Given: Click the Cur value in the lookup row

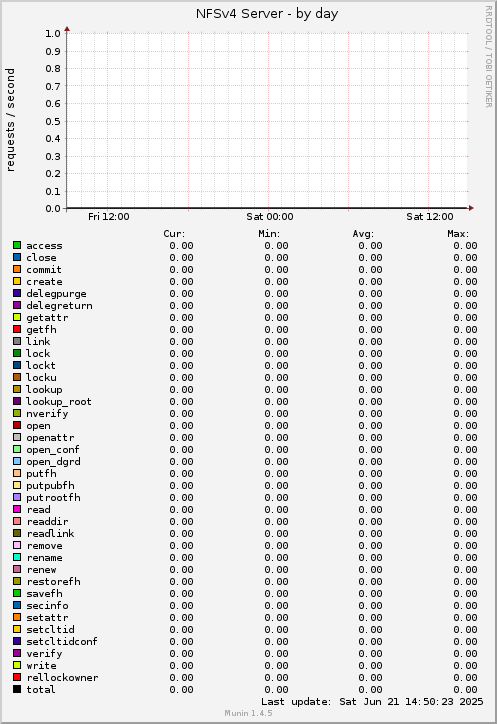Looking at the screenshot, I should pos(182,390).
